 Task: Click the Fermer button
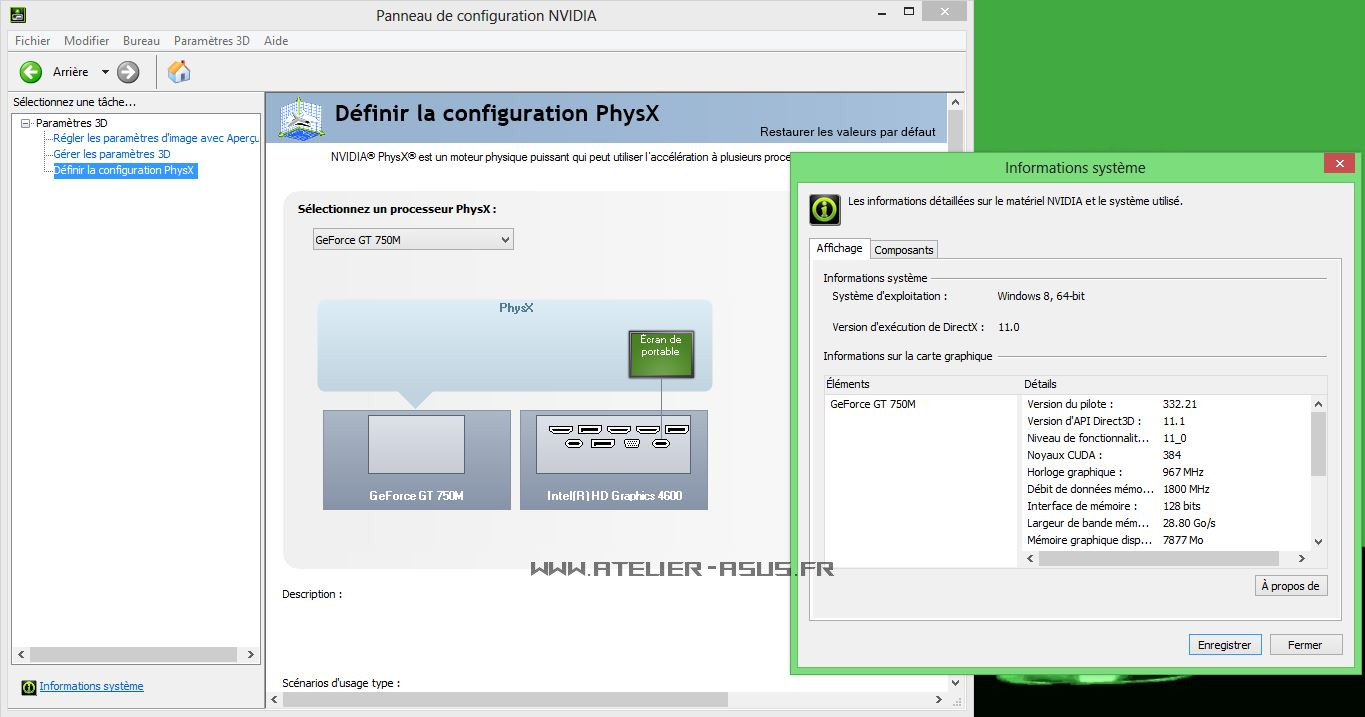point(1305,645)
